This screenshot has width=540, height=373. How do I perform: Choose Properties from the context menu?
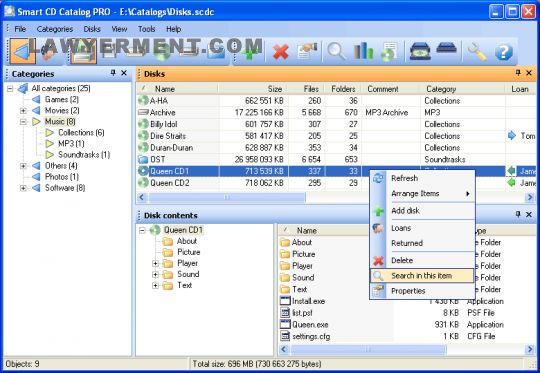423,291
